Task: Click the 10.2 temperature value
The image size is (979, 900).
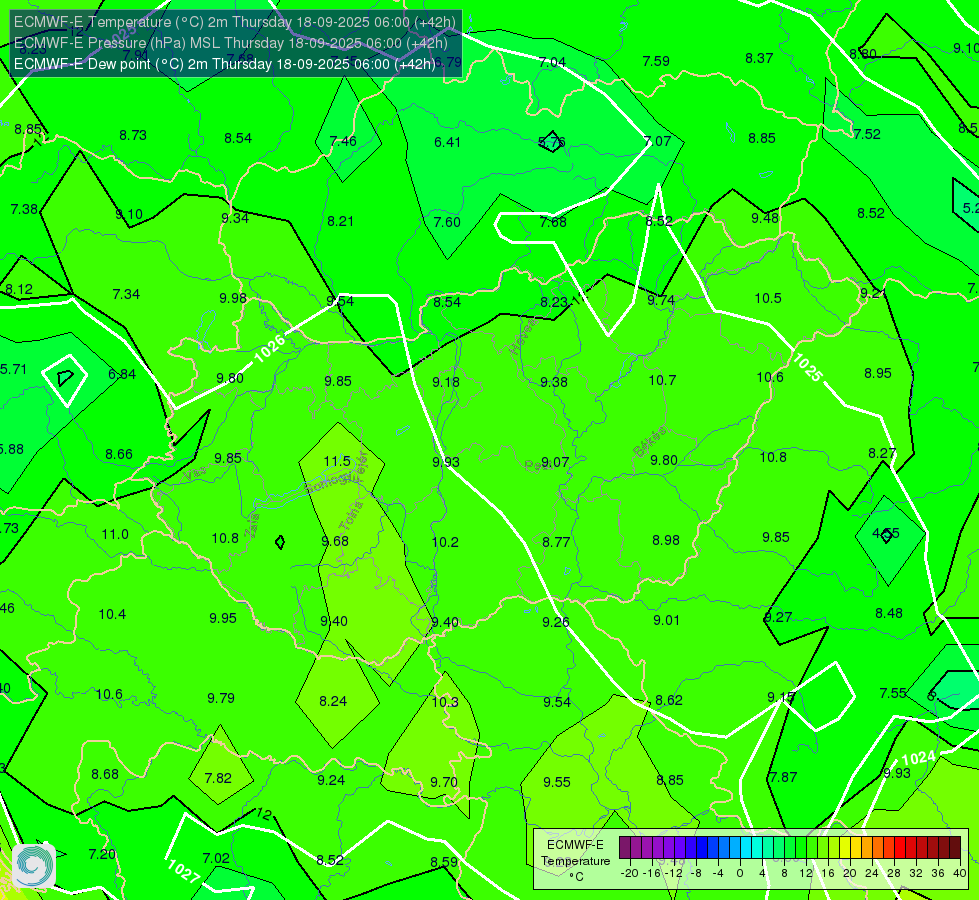Action: point(445,541)
